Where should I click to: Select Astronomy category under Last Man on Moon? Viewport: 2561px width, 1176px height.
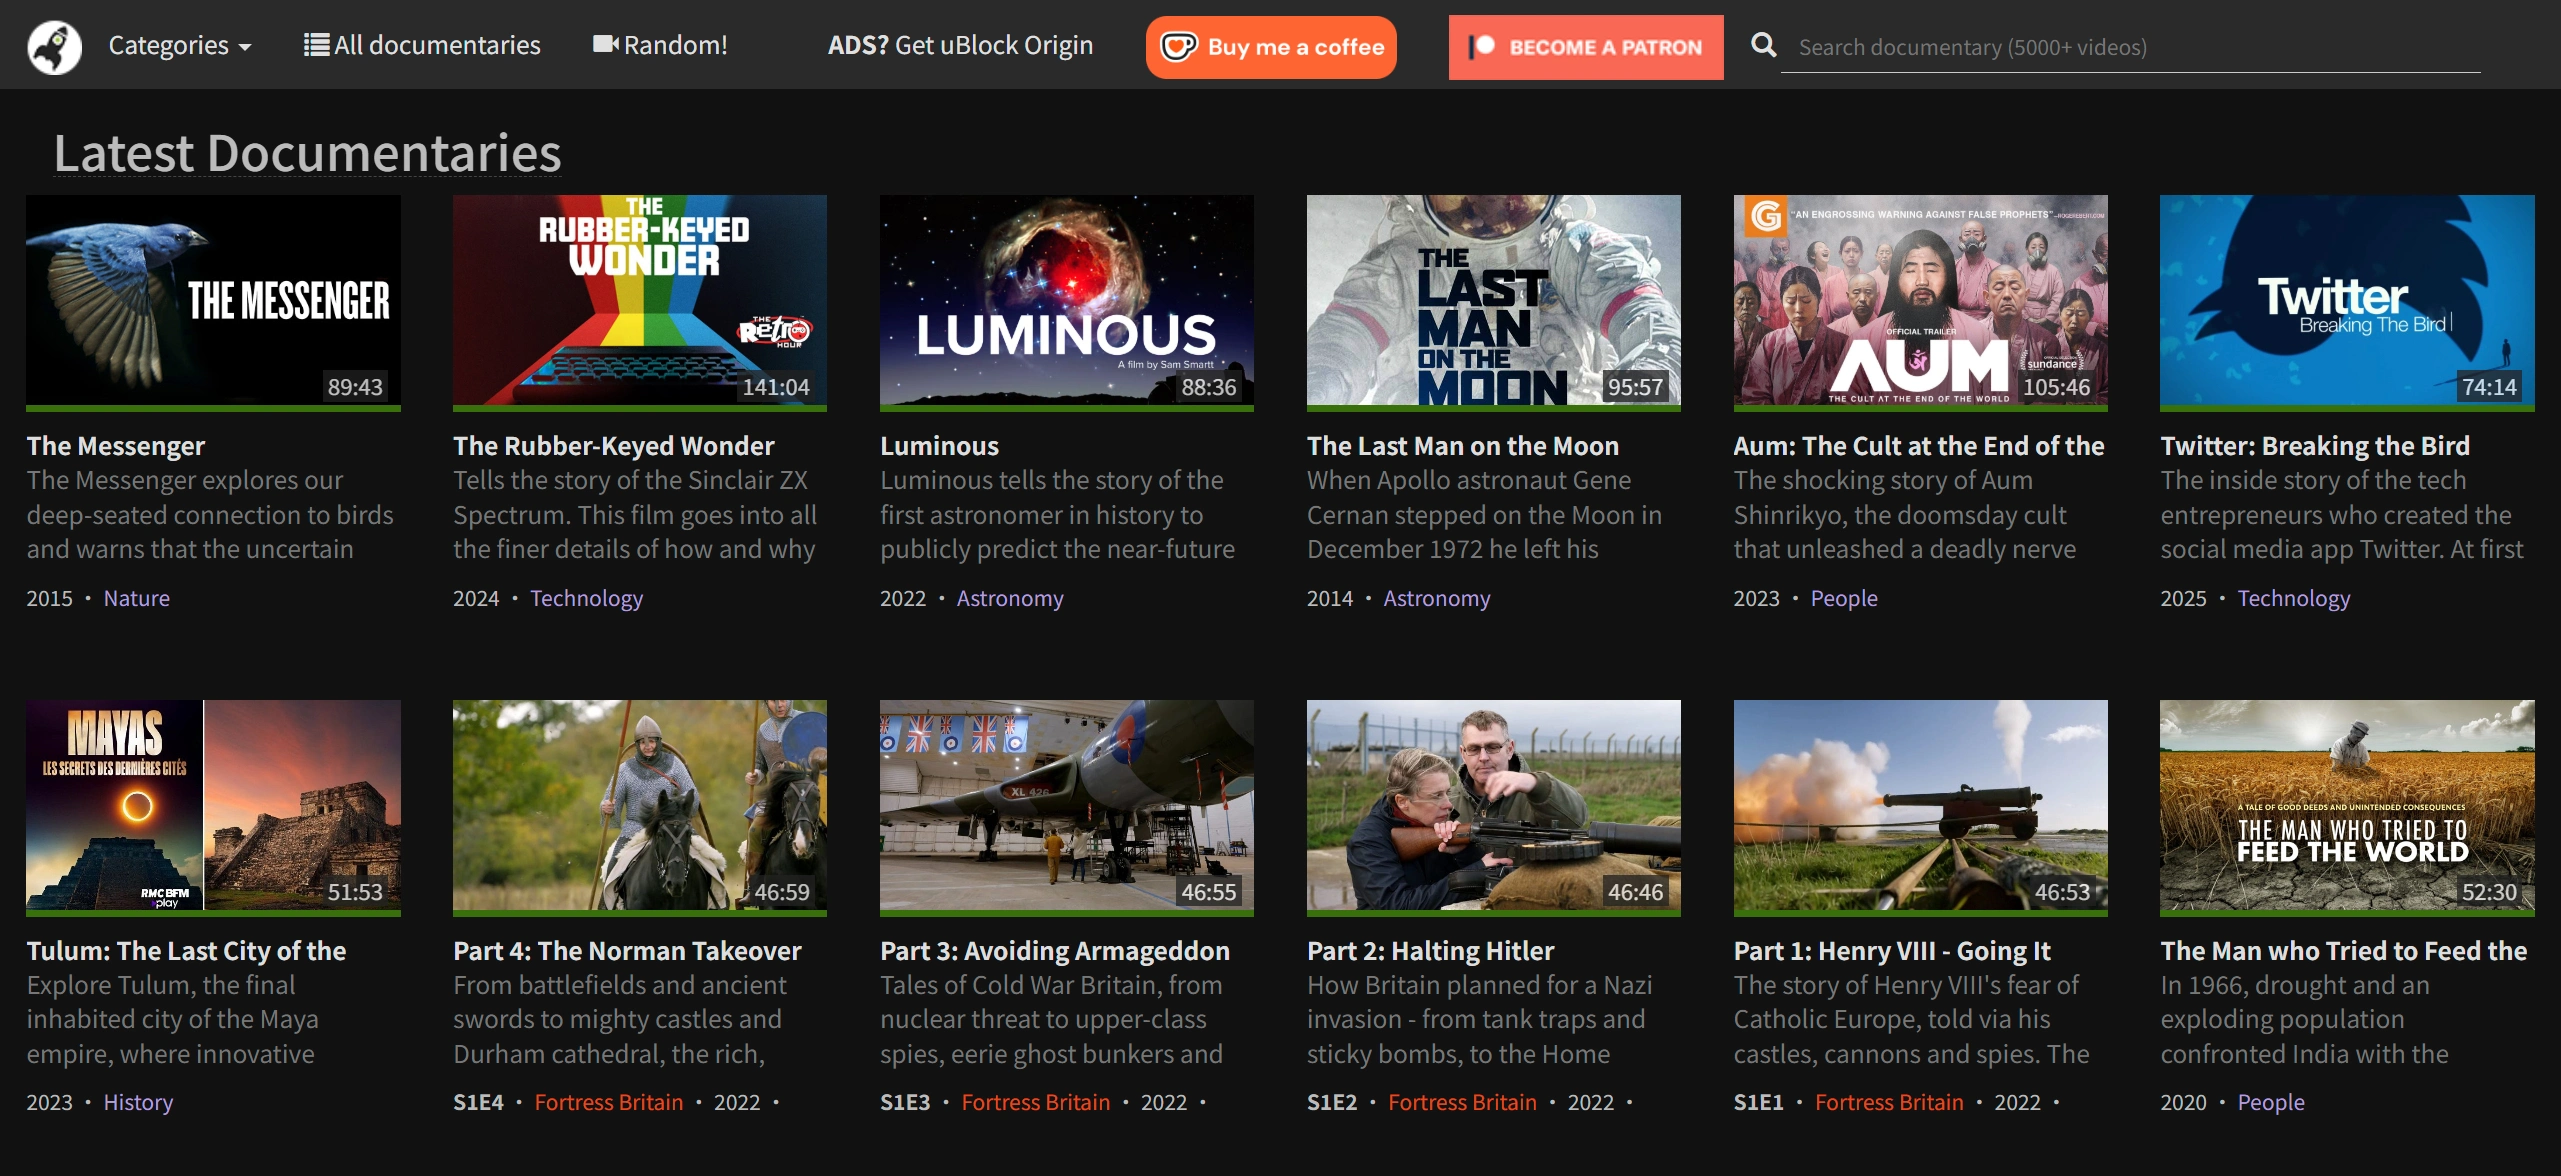click(1437, 598)
